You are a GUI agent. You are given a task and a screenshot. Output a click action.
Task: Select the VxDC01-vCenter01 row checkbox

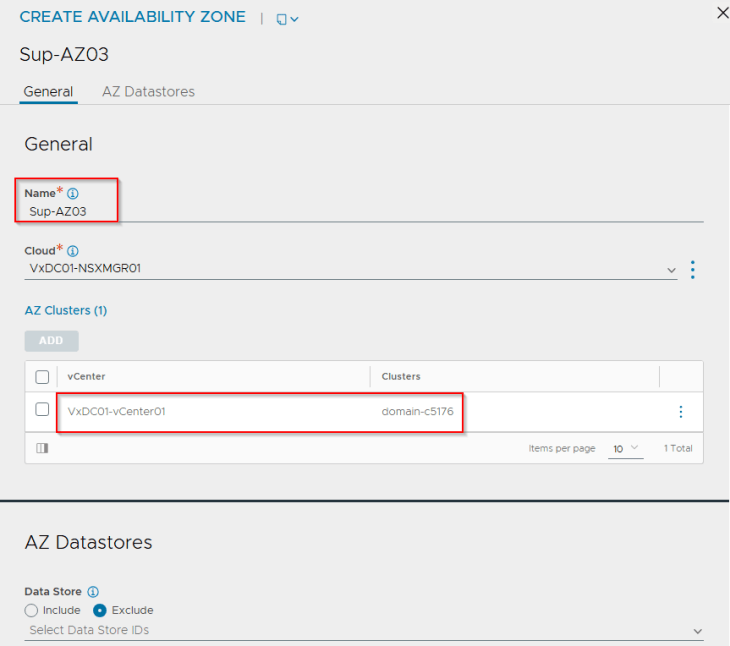click(42, 409)
